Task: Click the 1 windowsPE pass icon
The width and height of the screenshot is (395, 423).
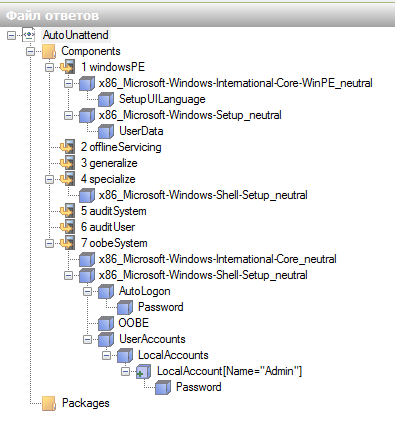Action: pos(68,67)
